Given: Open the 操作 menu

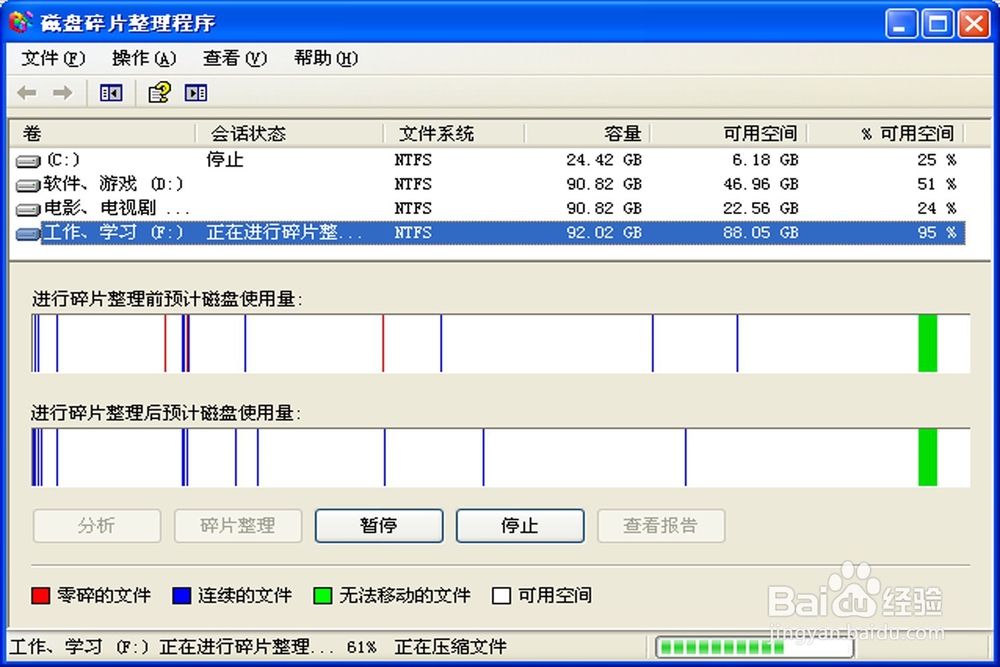Looking at the screenshot, I should click(142, 58).
